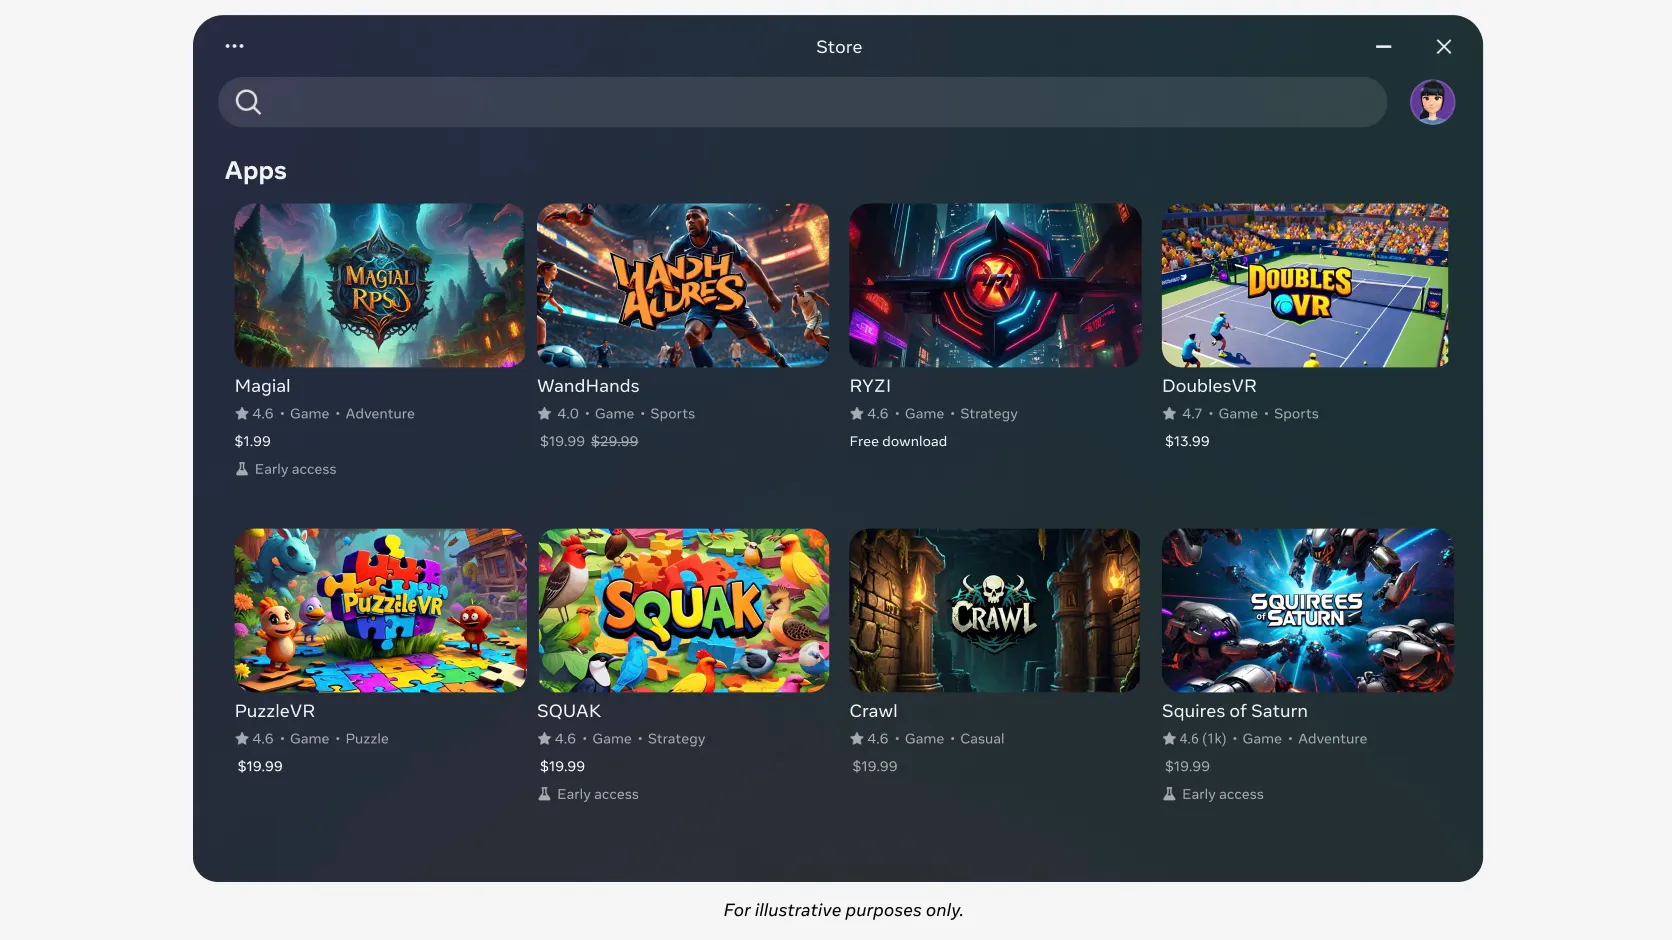Click the star rating icon beside DoublesVR
Image resolution: width=1672 pixels, height=940 pixels.
(x=1167, y=412)
